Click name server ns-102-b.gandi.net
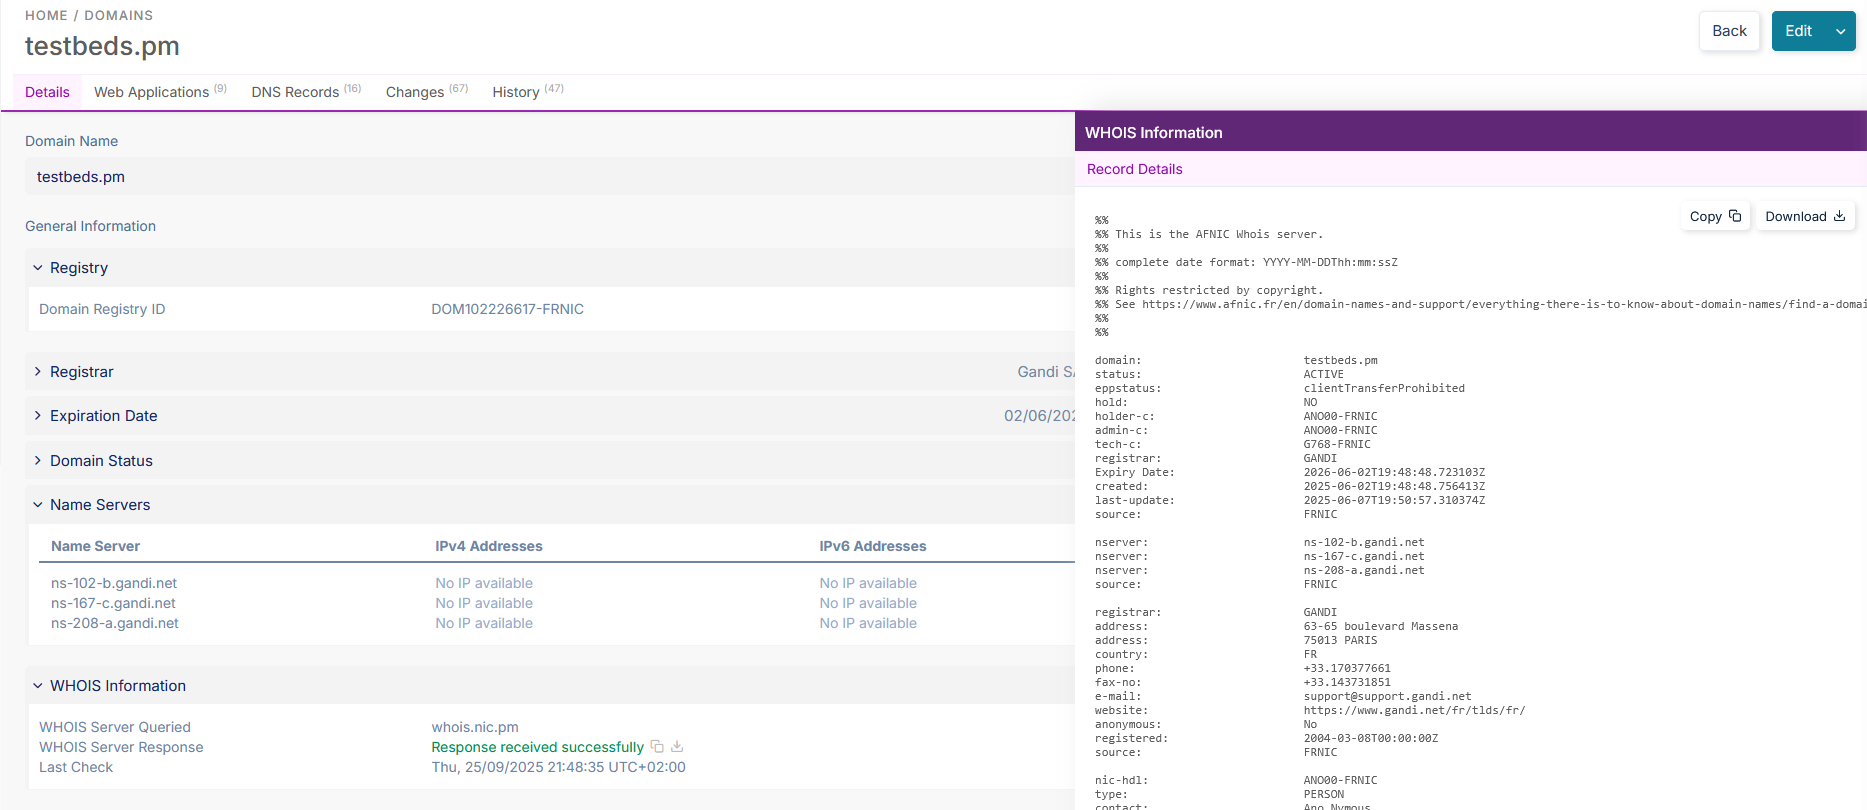The height and width of the screenshot is (810, 1867). [x=114, y=583]
